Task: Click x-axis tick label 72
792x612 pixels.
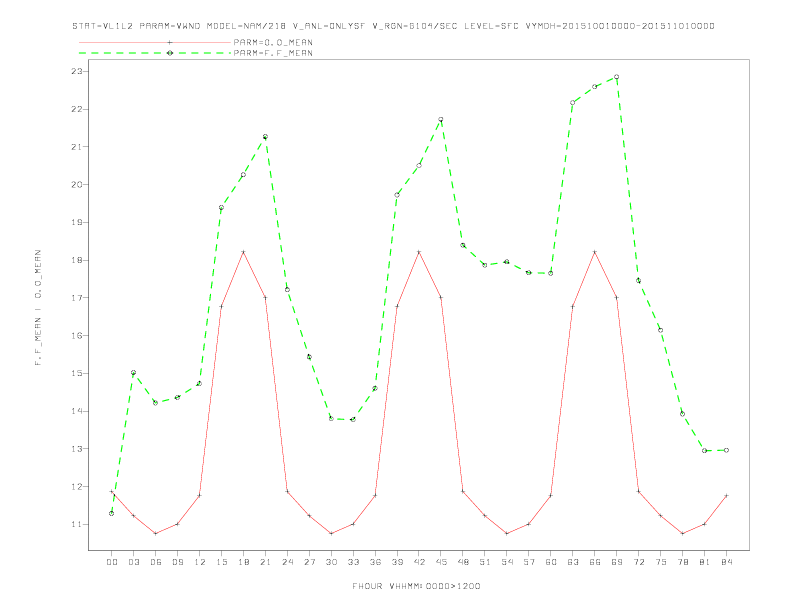Action: [x=638, y=562]
